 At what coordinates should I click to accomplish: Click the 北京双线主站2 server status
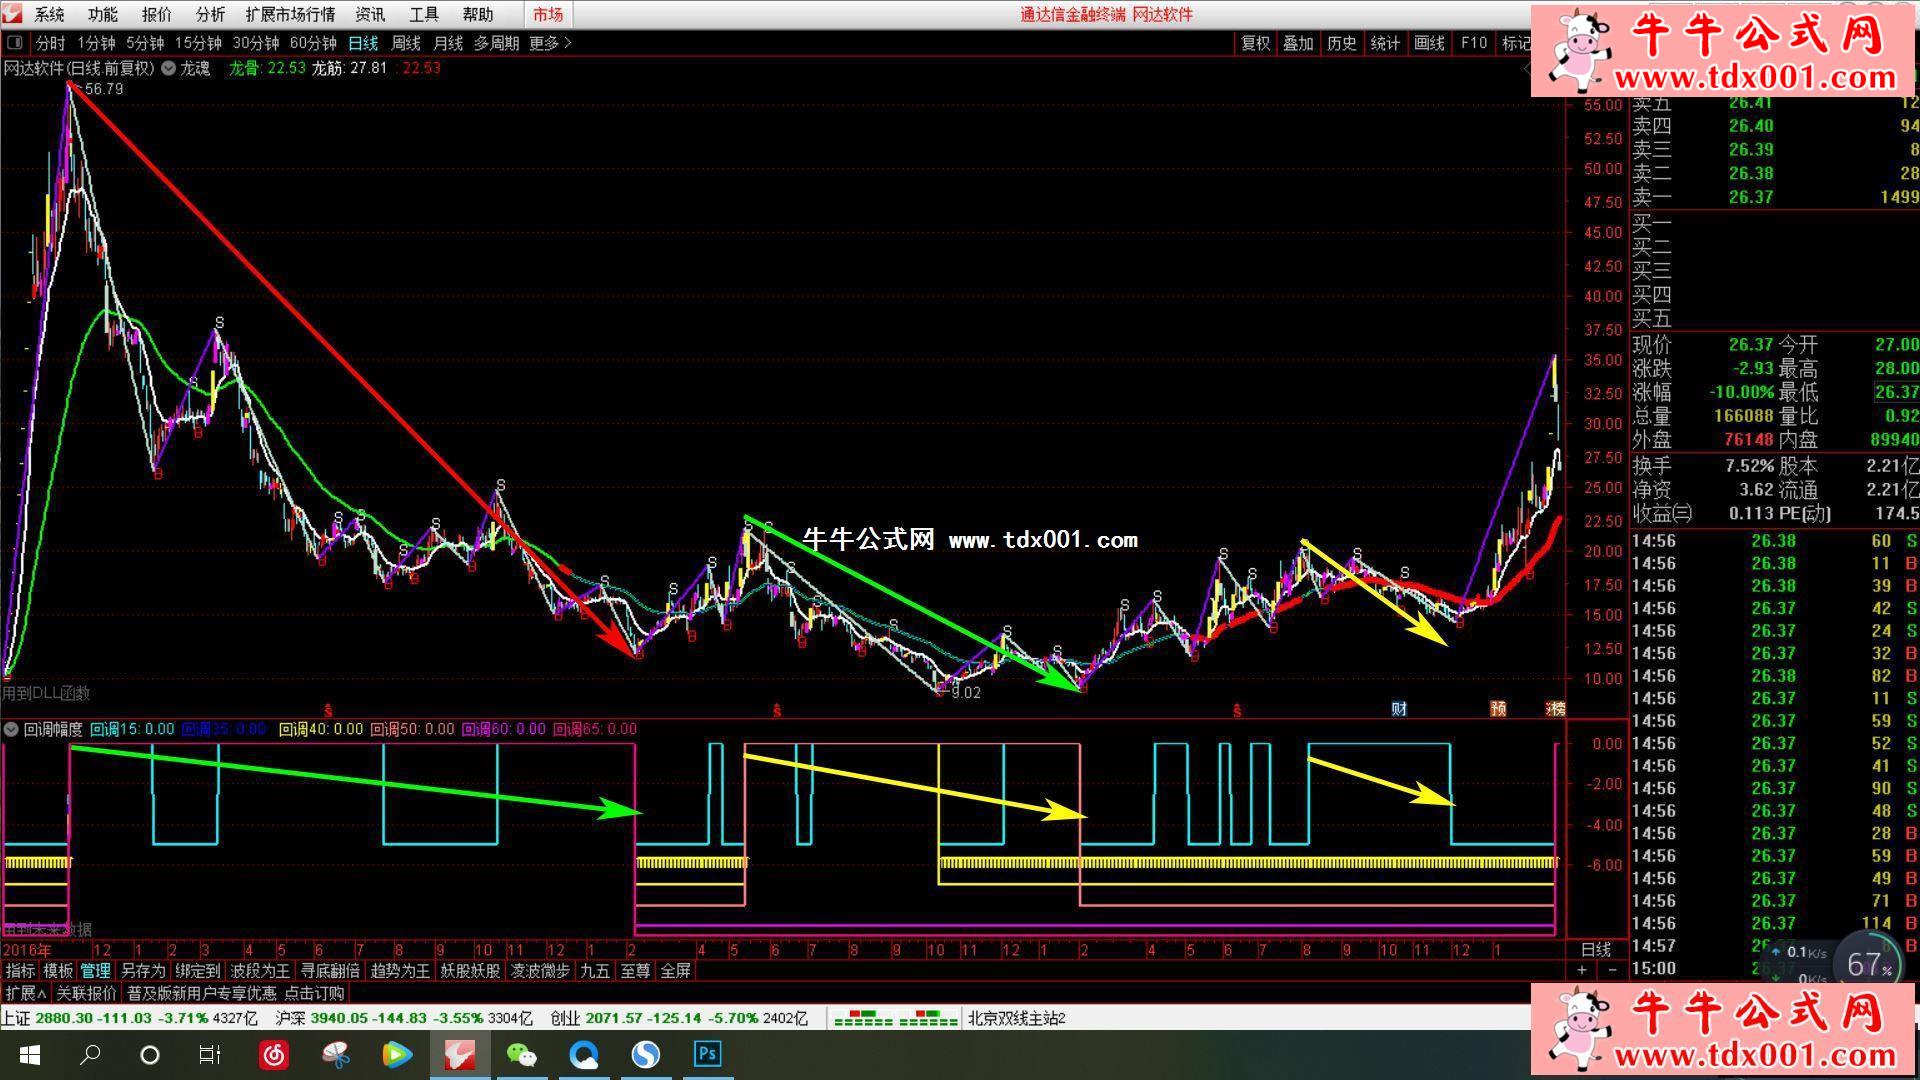coord(1016,1019)
